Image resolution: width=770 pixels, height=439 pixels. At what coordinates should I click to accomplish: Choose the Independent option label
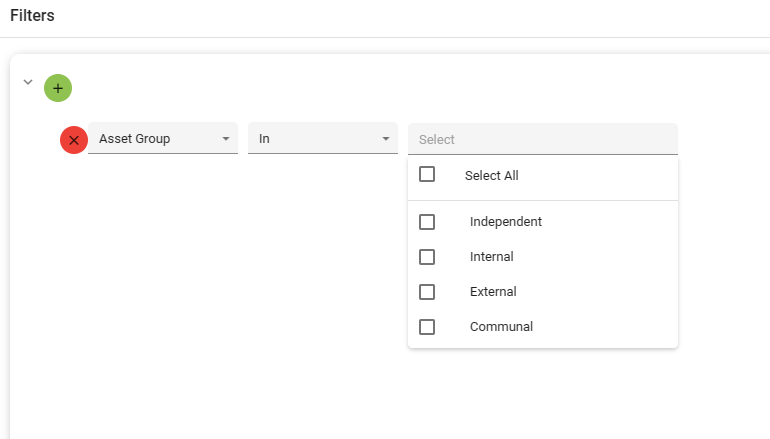(x=505, y=222)
